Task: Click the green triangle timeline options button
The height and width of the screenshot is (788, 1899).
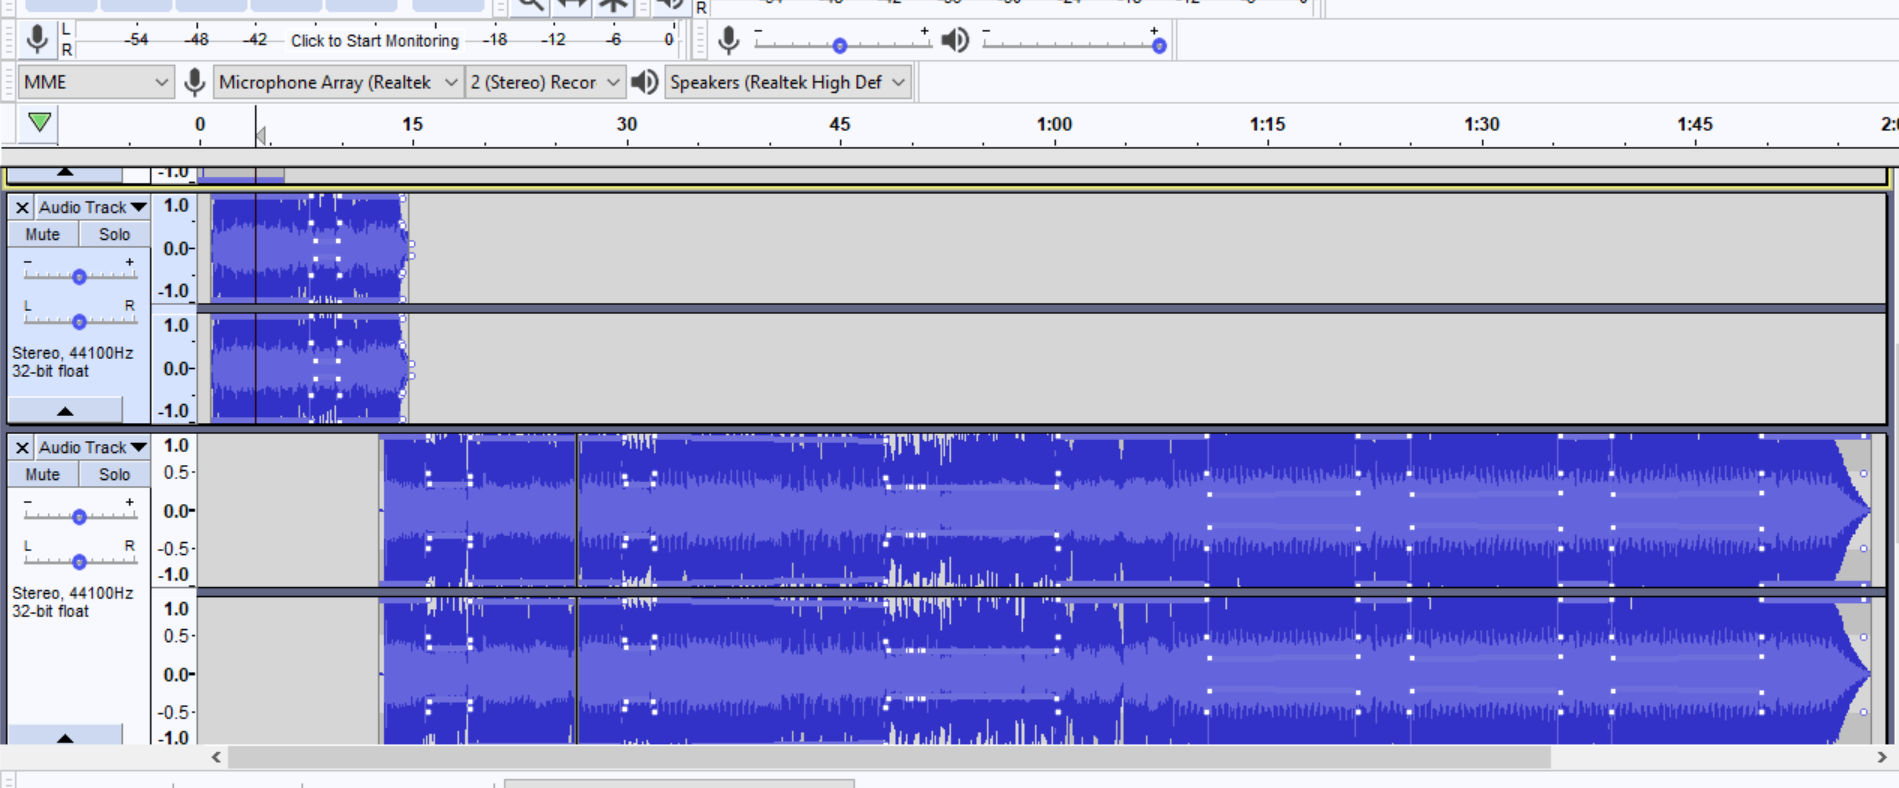Action: click(x=40, y=123)
